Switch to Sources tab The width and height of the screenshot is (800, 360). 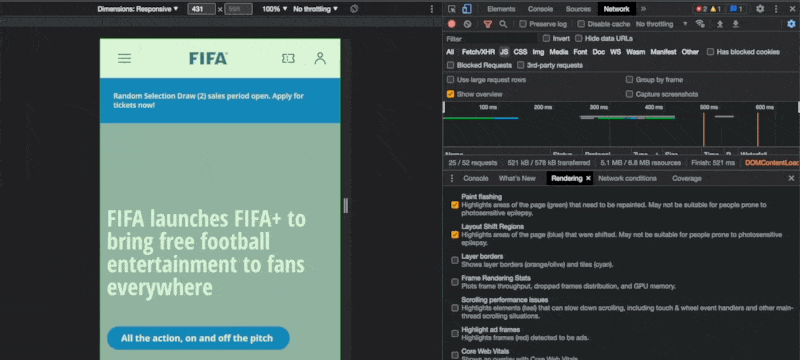click(578, 9)
